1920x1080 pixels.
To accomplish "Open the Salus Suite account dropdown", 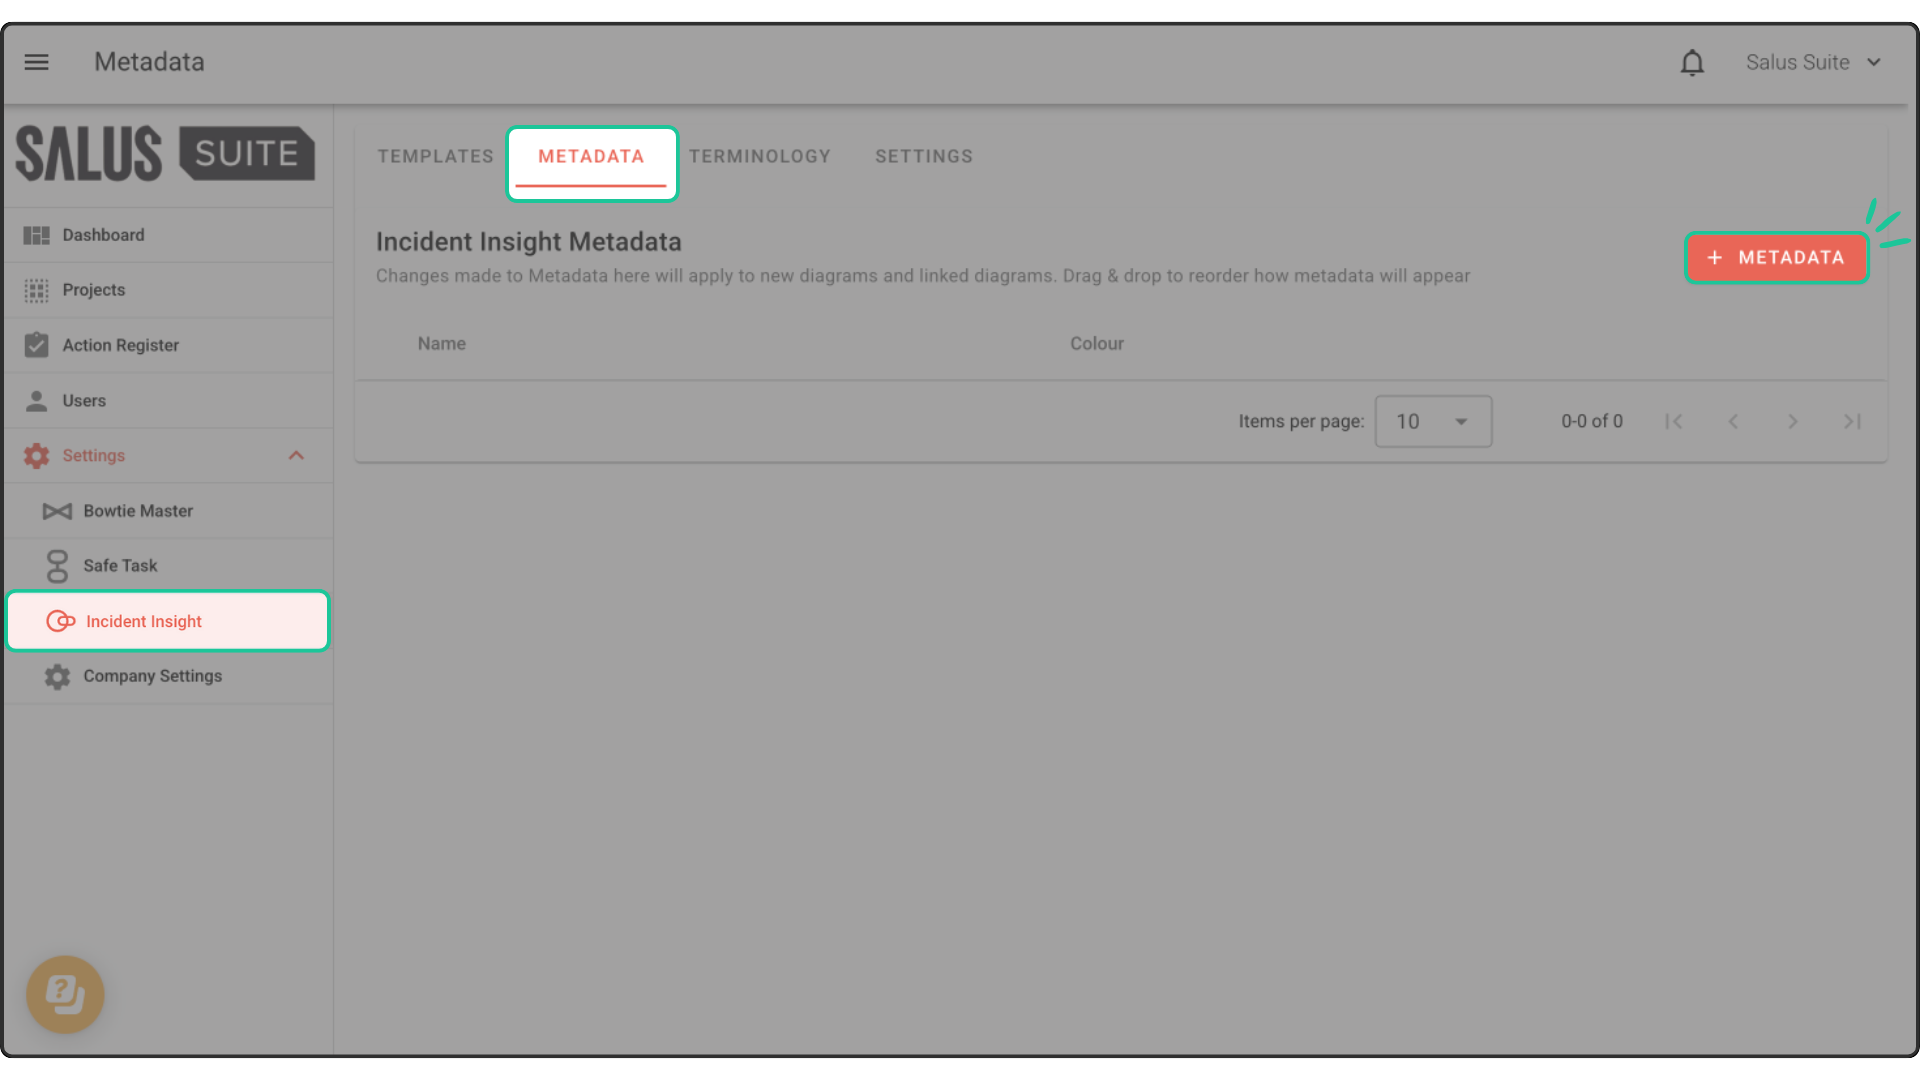I will point(1814,62).
